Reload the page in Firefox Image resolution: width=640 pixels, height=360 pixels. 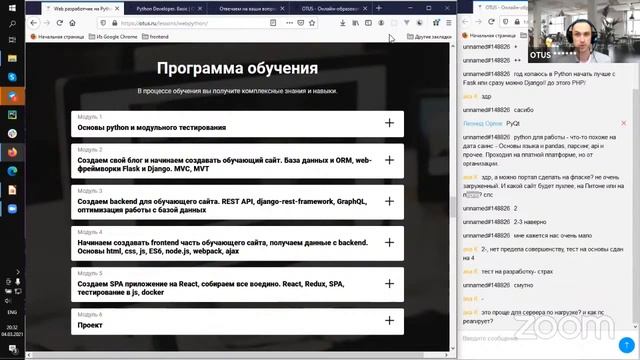(x=60, y=23)
